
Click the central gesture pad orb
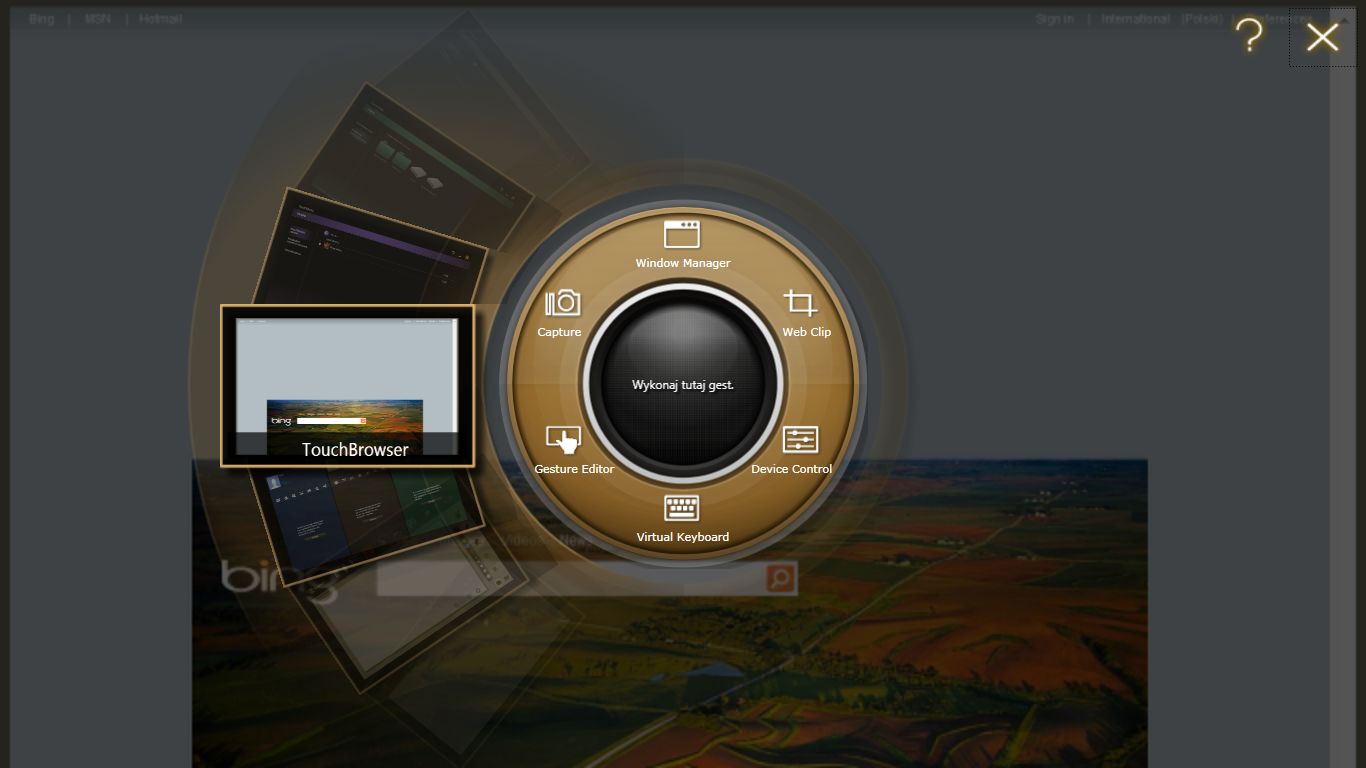683,384
